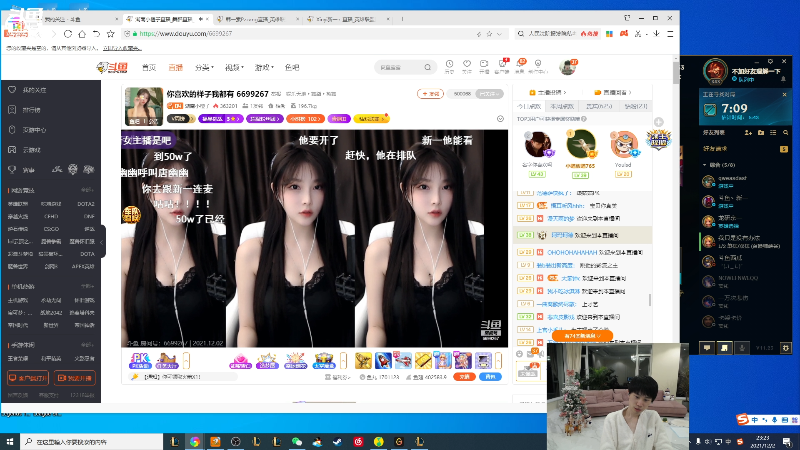This screenshot has width=800, height=450.
Task: Click the orange 充值 recharge button
Action: 464,377
